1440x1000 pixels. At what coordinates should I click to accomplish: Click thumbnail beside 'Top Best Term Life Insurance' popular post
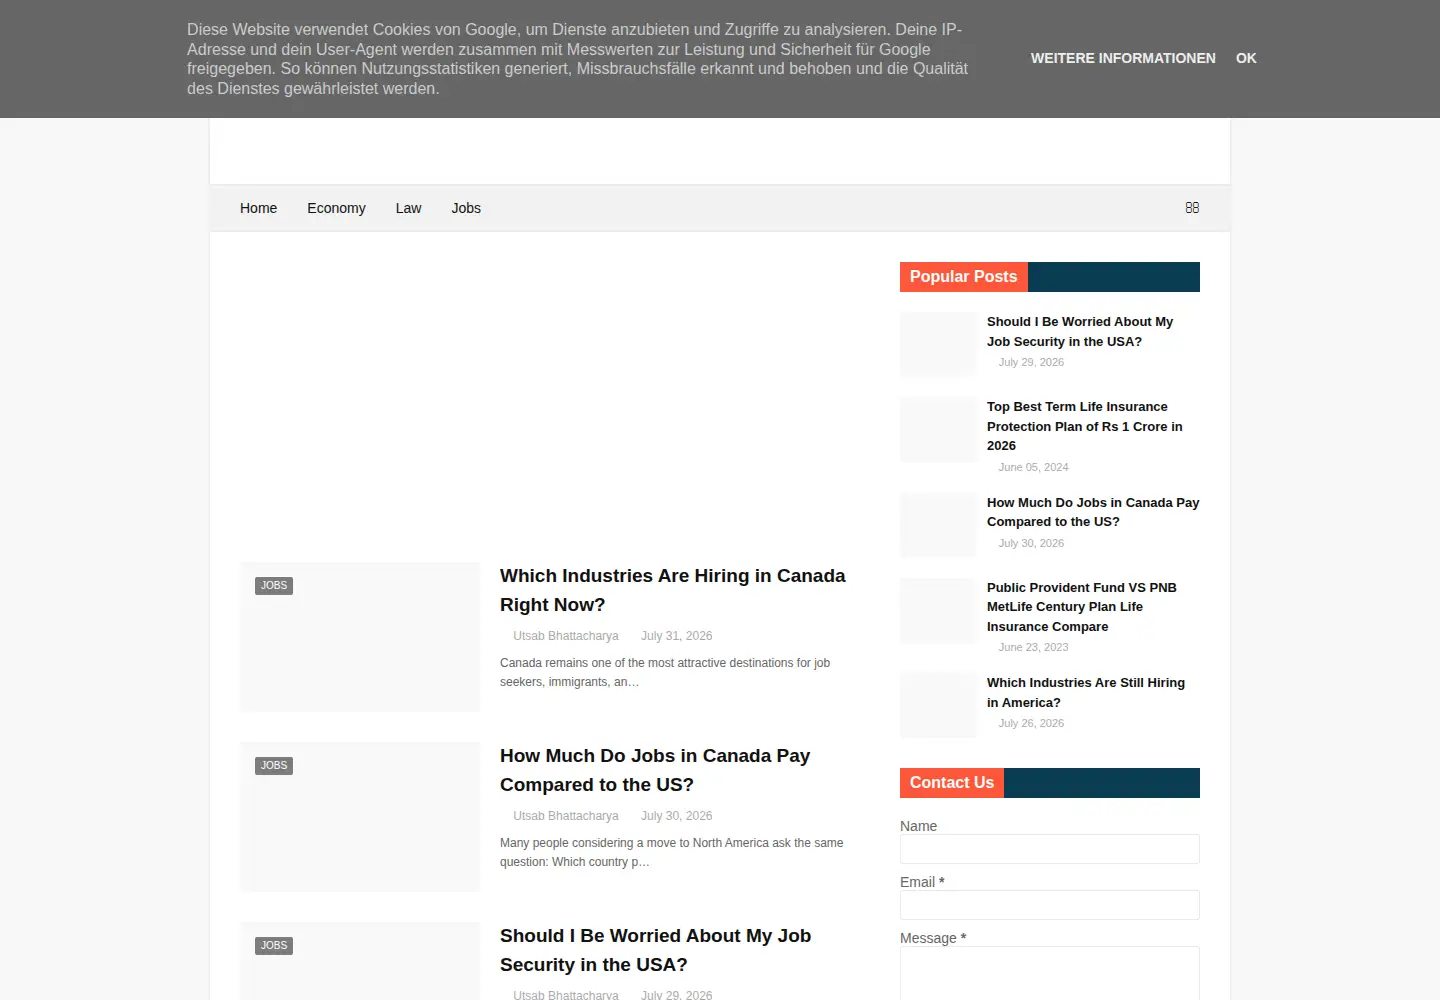[x=938, y=430]
